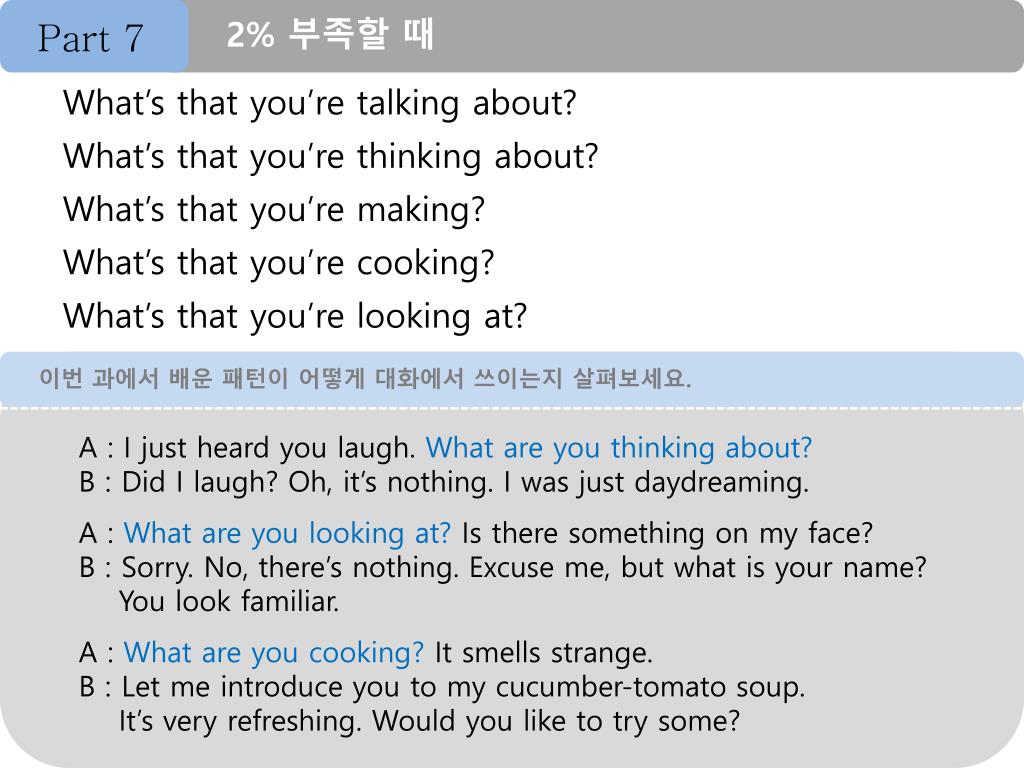The height and width of the screenshot is (768, 1024).
Task: Click the reply "Did I laugh? Oh, it's nothing."
Action: [x=308, y=482]
